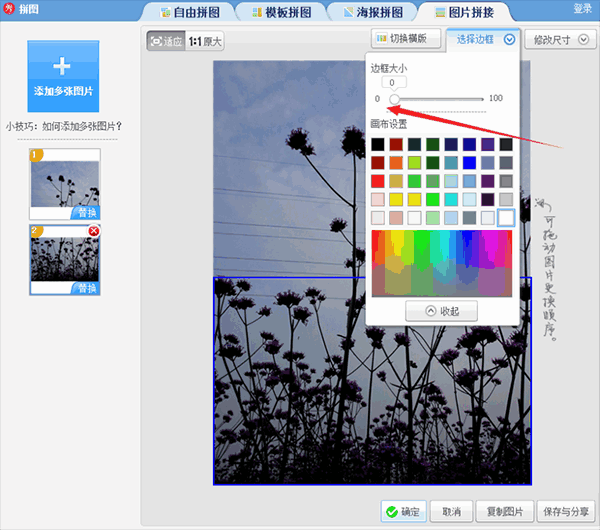Open the 修改尺寸 dropdown
600x530 pixels.
[x=560, y=39]
